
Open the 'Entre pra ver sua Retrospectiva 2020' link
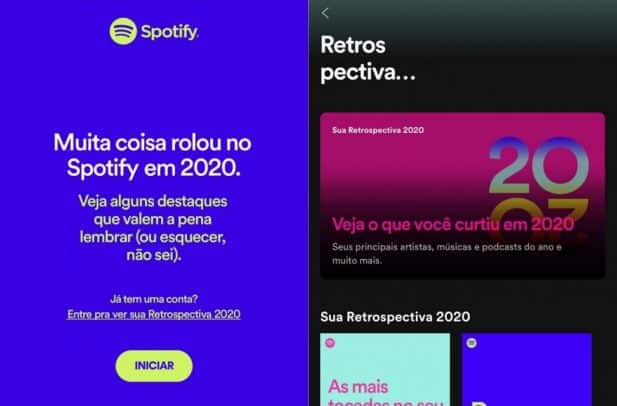(x=153, y=314)
